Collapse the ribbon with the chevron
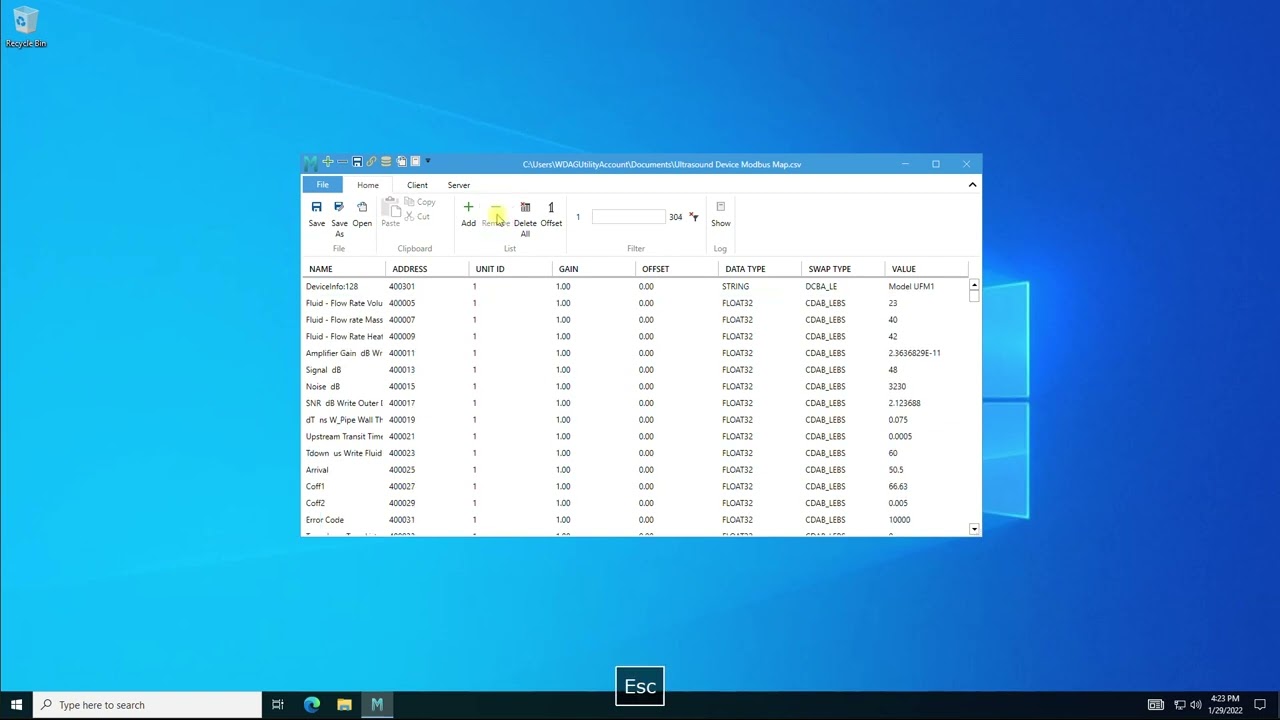Screen dimensions: 1280x720 coord(972,185)
